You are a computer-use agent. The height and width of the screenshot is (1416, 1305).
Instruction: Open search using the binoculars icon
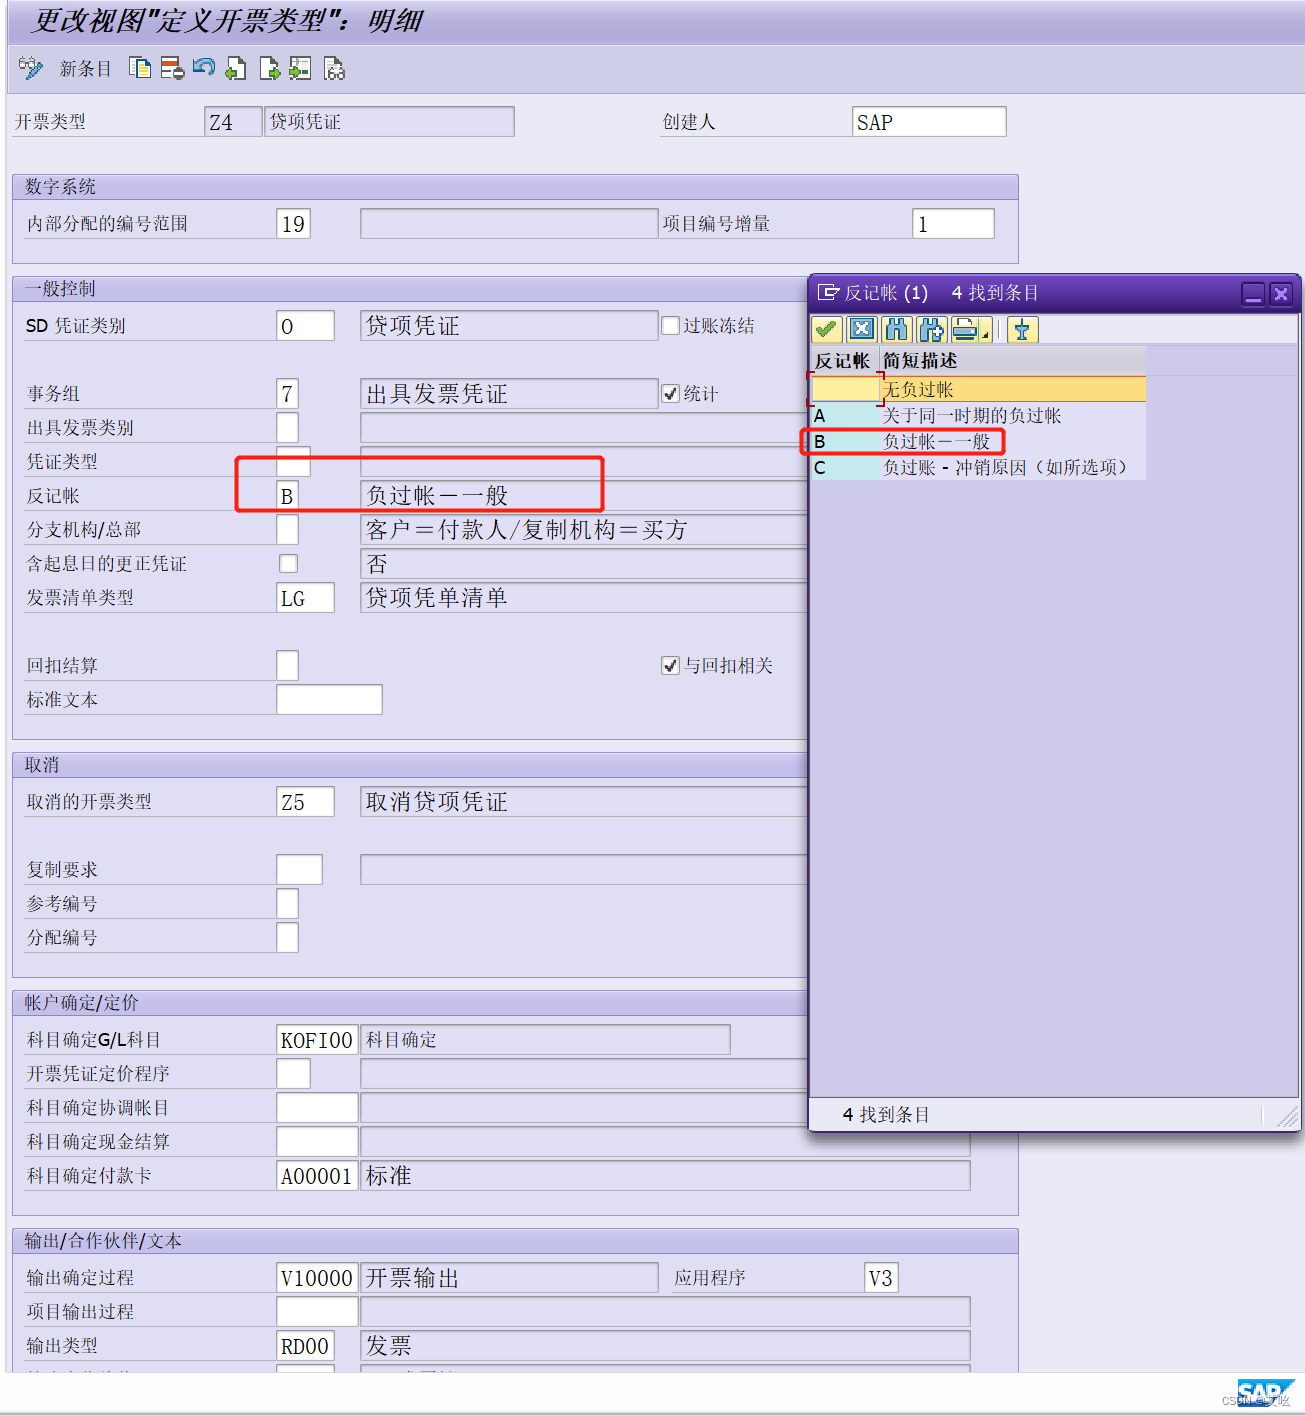click(x=896, y=329)
